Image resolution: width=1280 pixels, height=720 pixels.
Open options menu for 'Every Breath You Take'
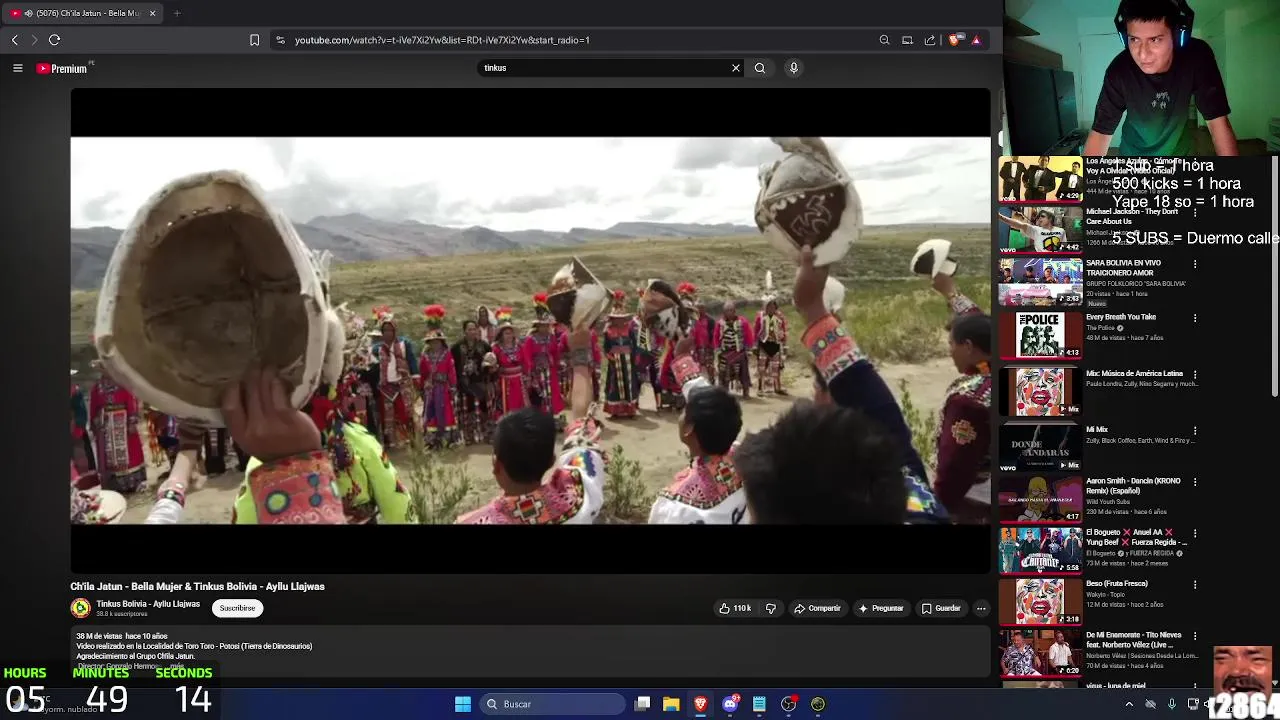[x=1195, y=318]
